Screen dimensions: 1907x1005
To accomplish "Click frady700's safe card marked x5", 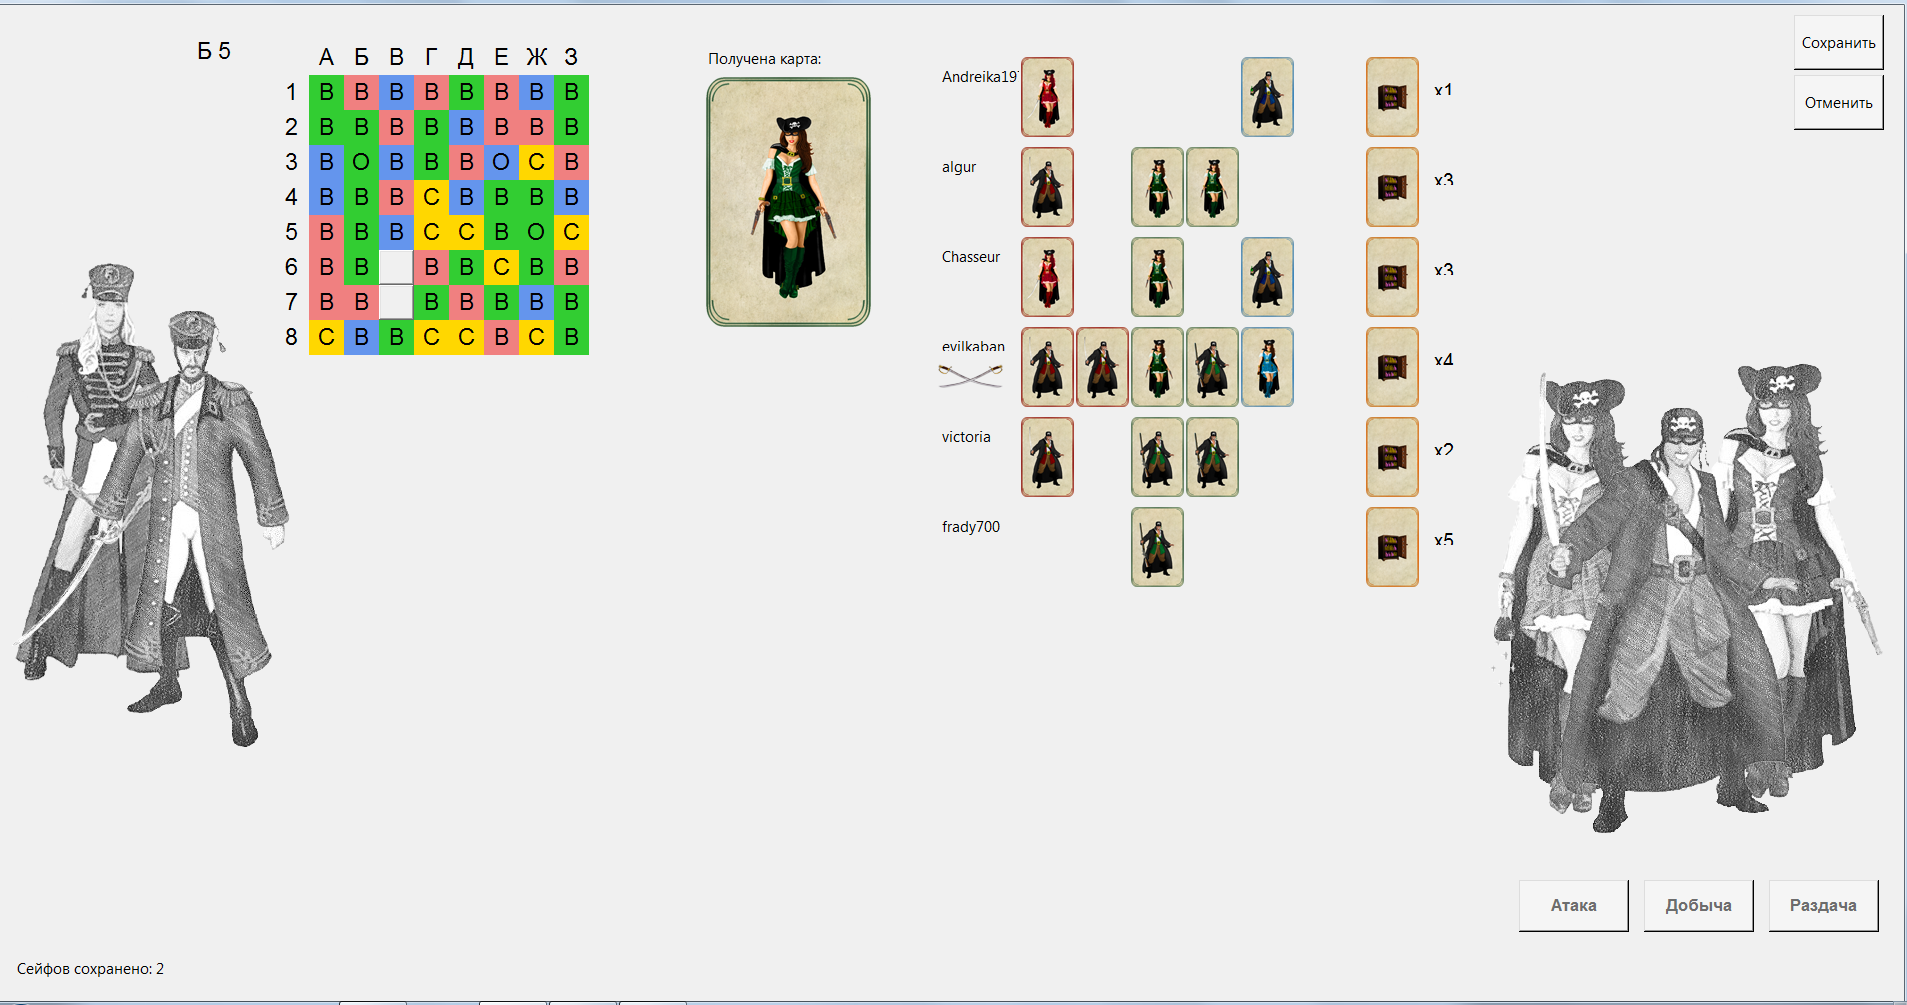I will 1392,547.
